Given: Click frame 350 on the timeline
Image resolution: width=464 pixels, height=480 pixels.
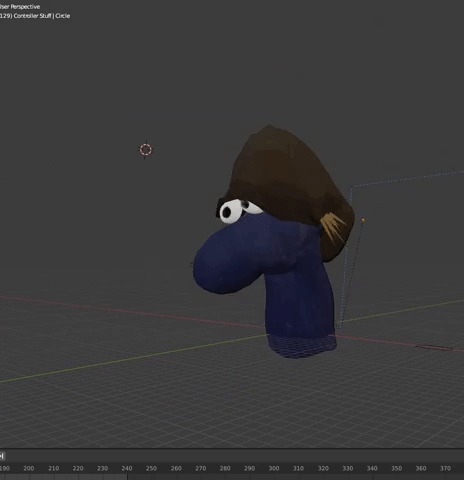Looking at the screenshot, I should [x=396, y=468].
